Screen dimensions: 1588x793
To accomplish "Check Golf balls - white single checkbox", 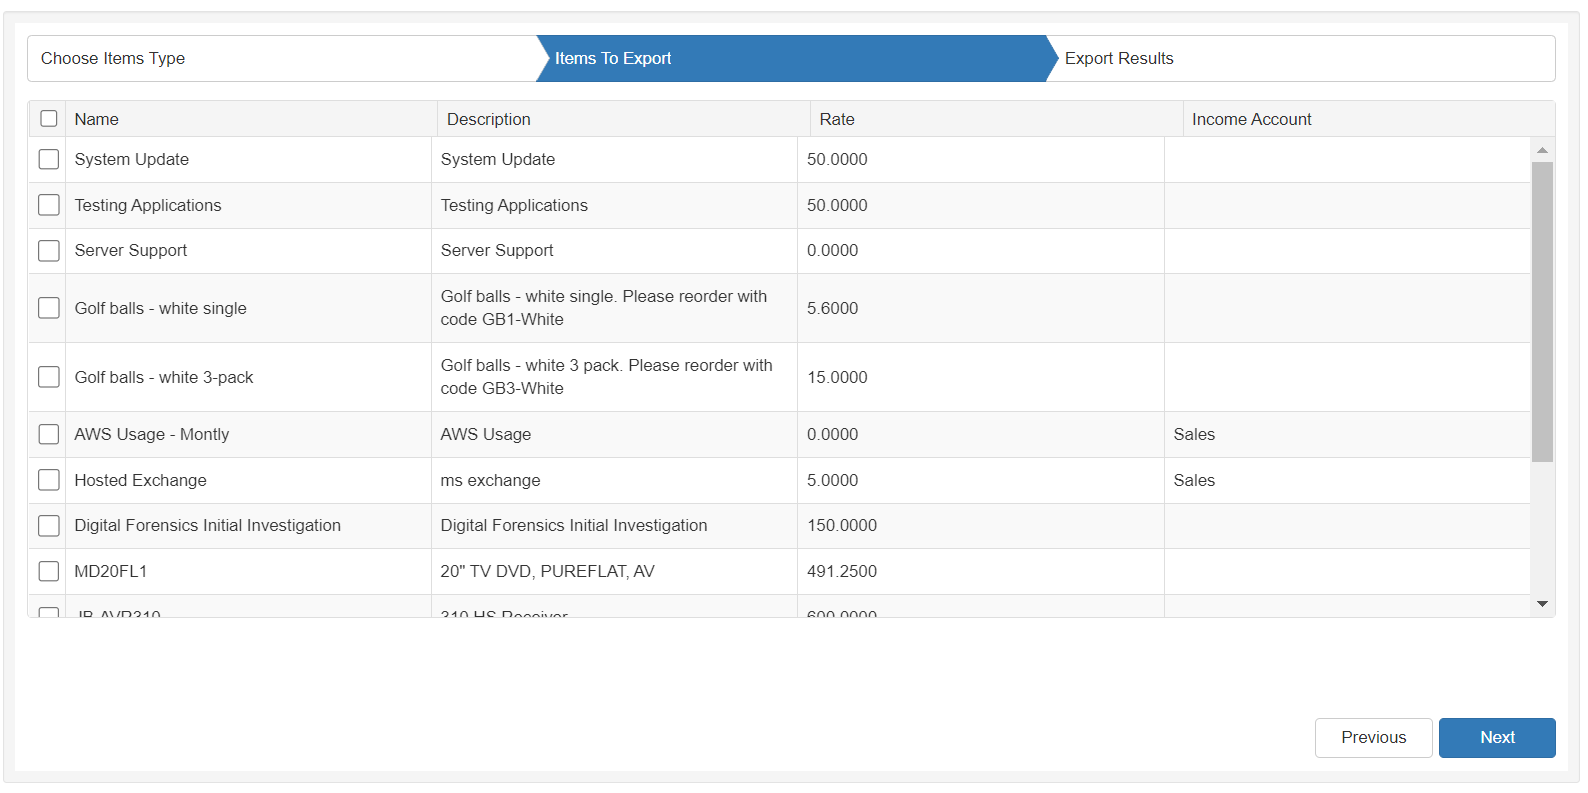I will (x=48, y=308).
